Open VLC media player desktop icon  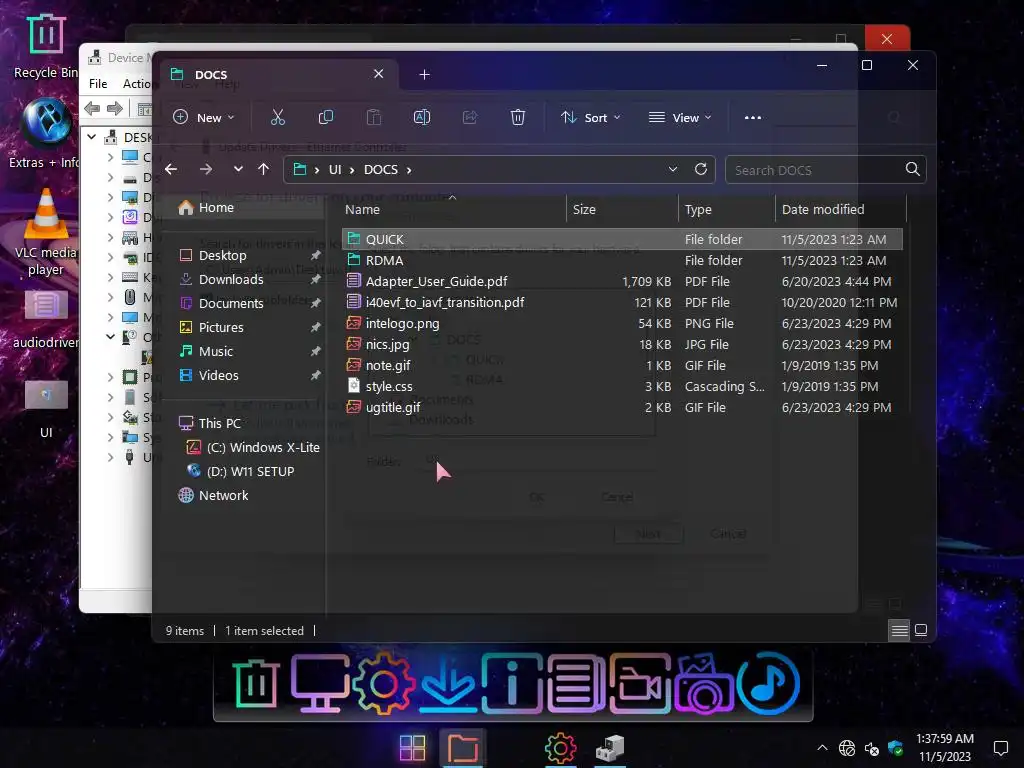click(46, 231)
